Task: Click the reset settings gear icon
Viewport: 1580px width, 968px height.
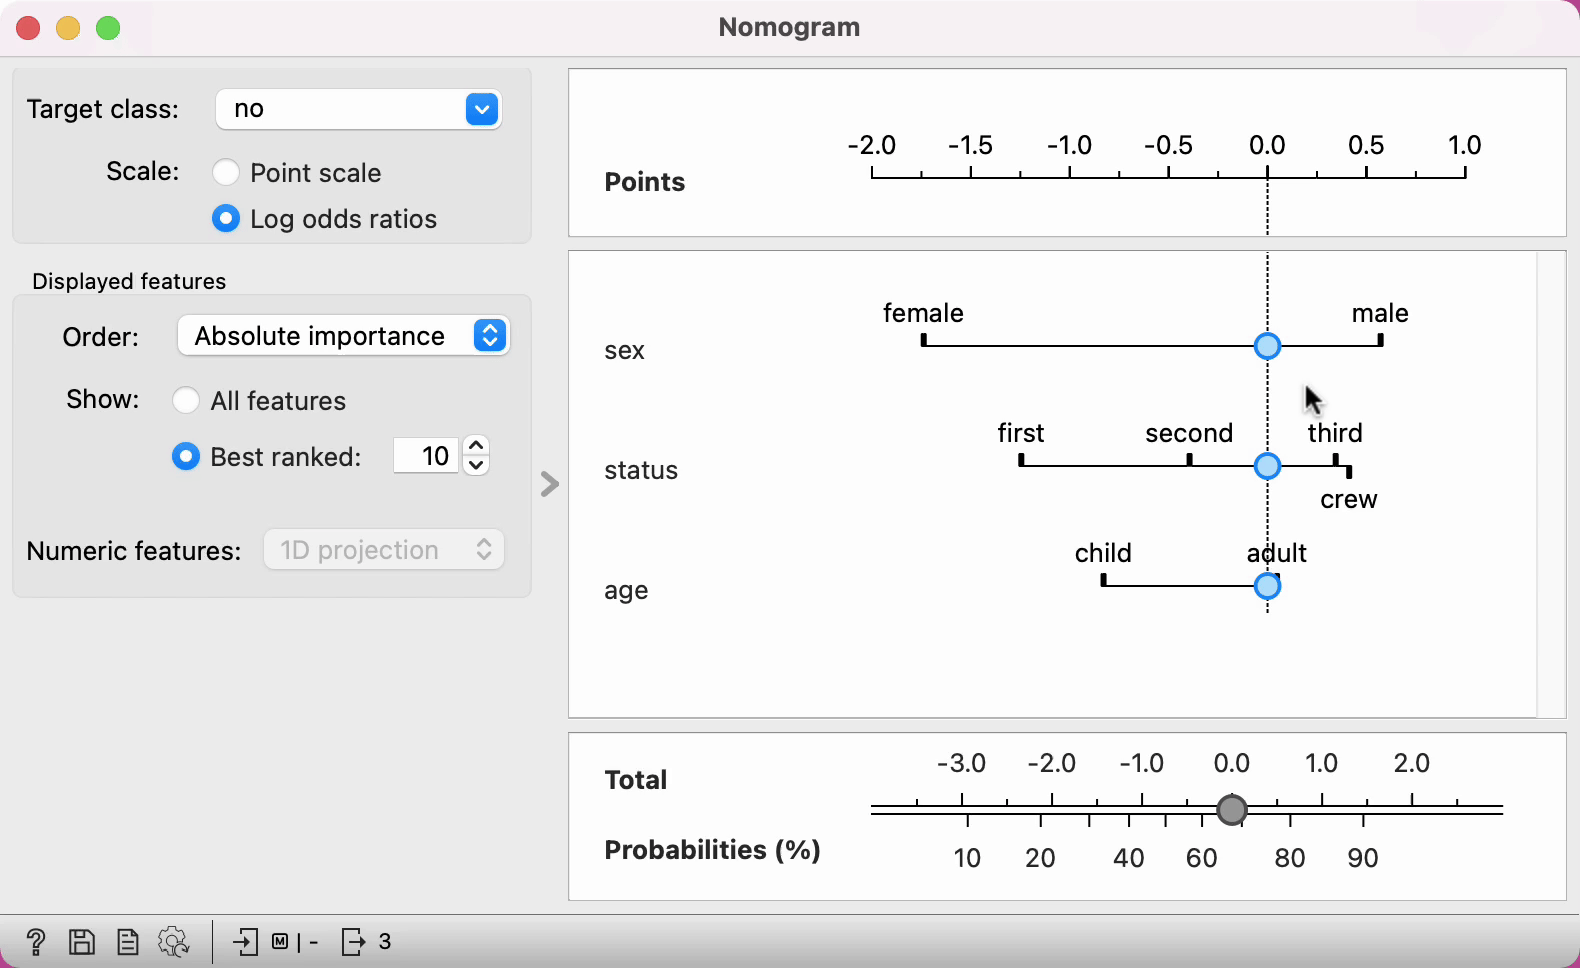Action: click(173, 942)
